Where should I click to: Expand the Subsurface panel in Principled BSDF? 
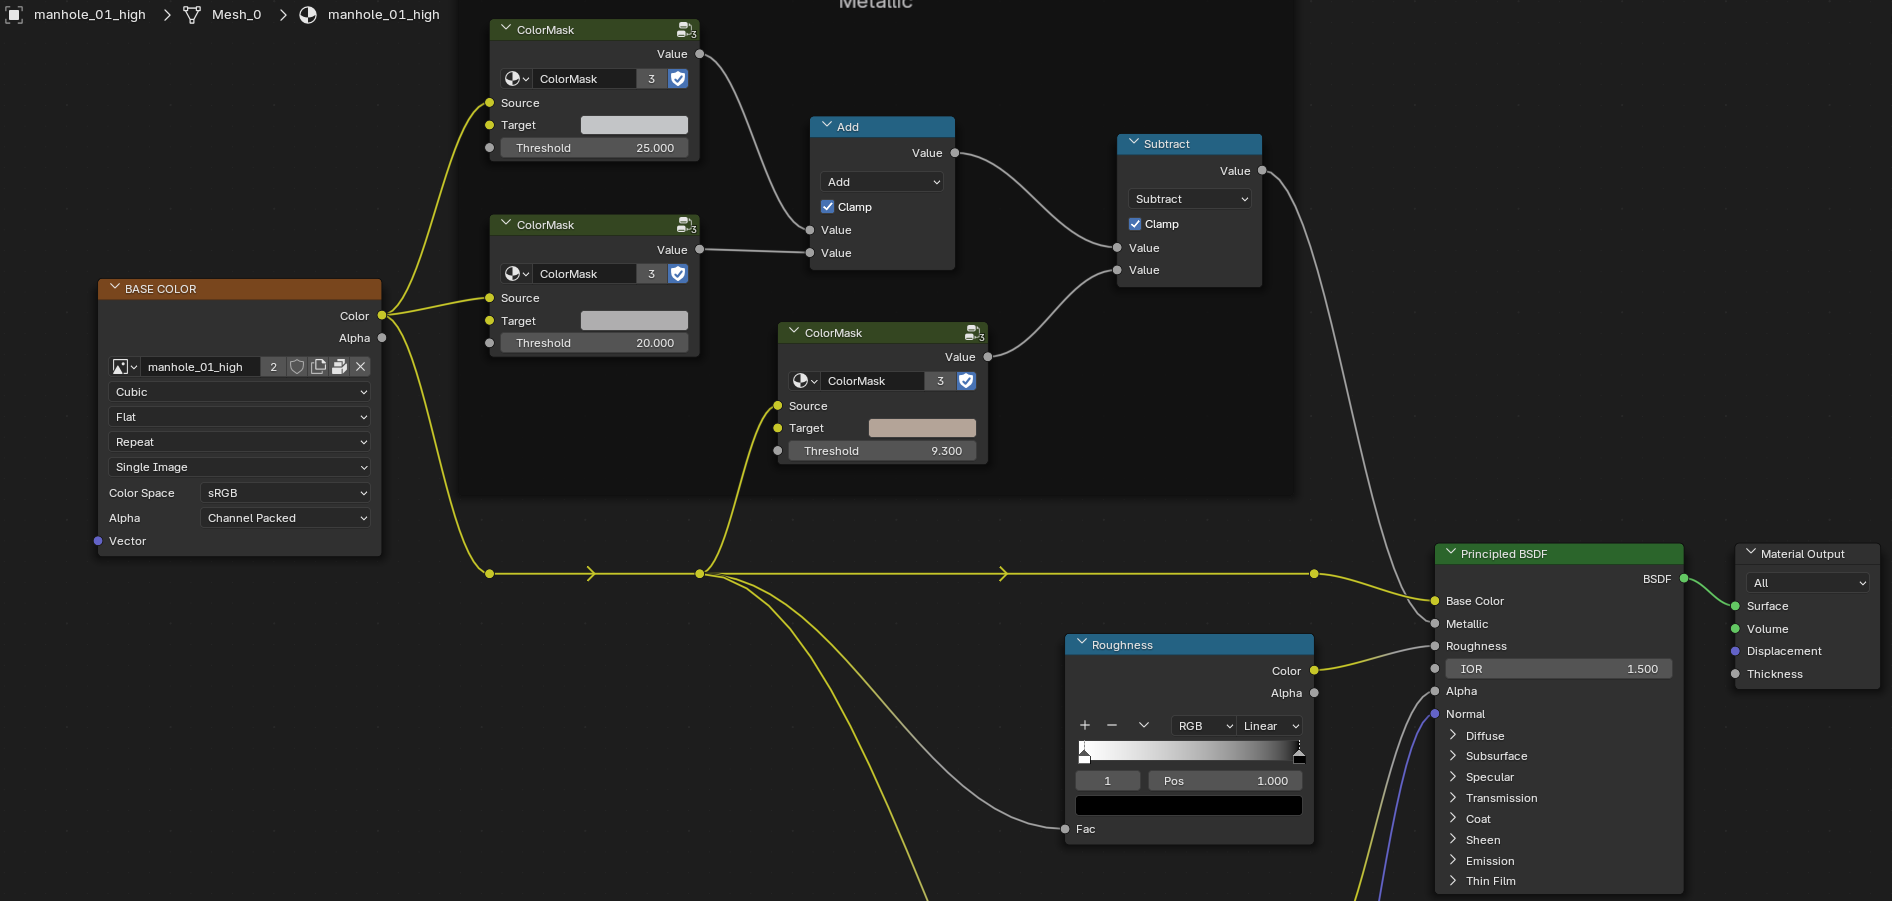coord(1496,756)
